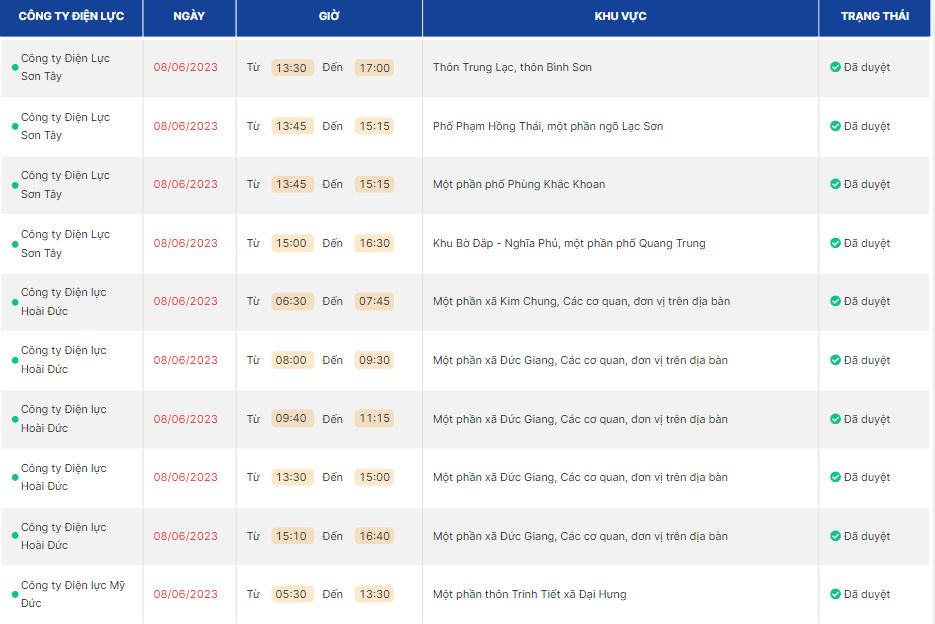935x624 pixels.
Task: Click the NGÀY column header
Action: 189,17
